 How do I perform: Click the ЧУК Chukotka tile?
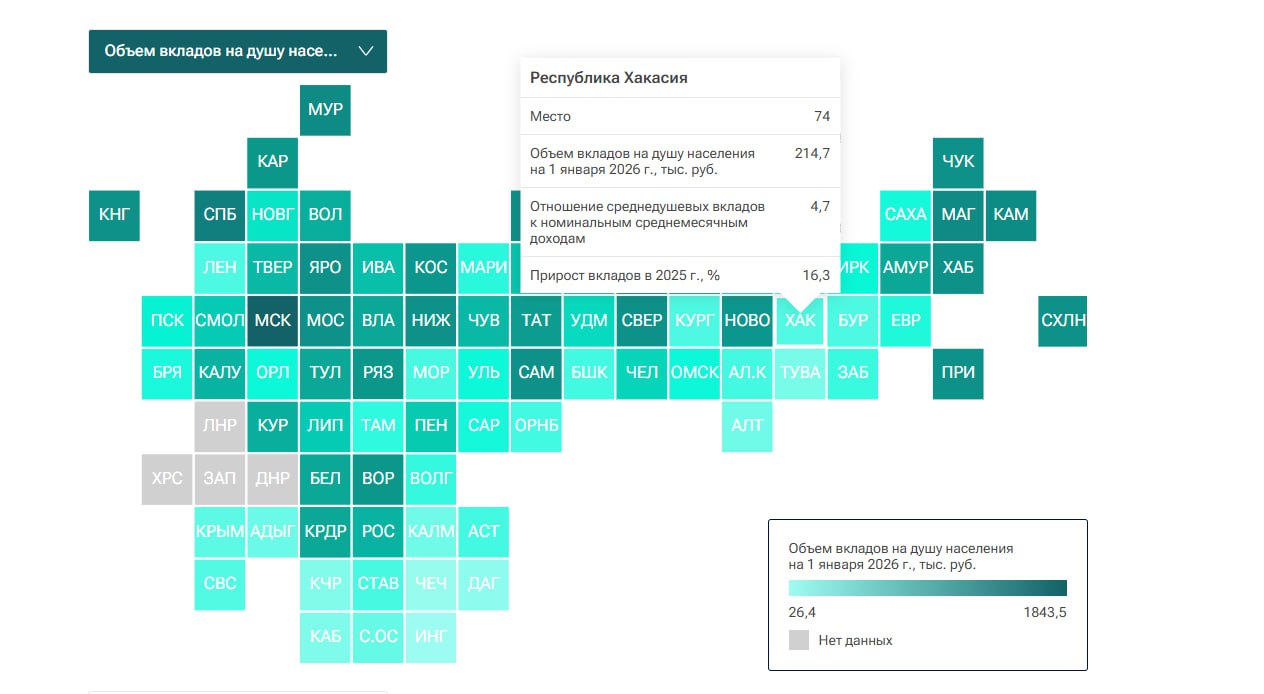pos(958,162)
